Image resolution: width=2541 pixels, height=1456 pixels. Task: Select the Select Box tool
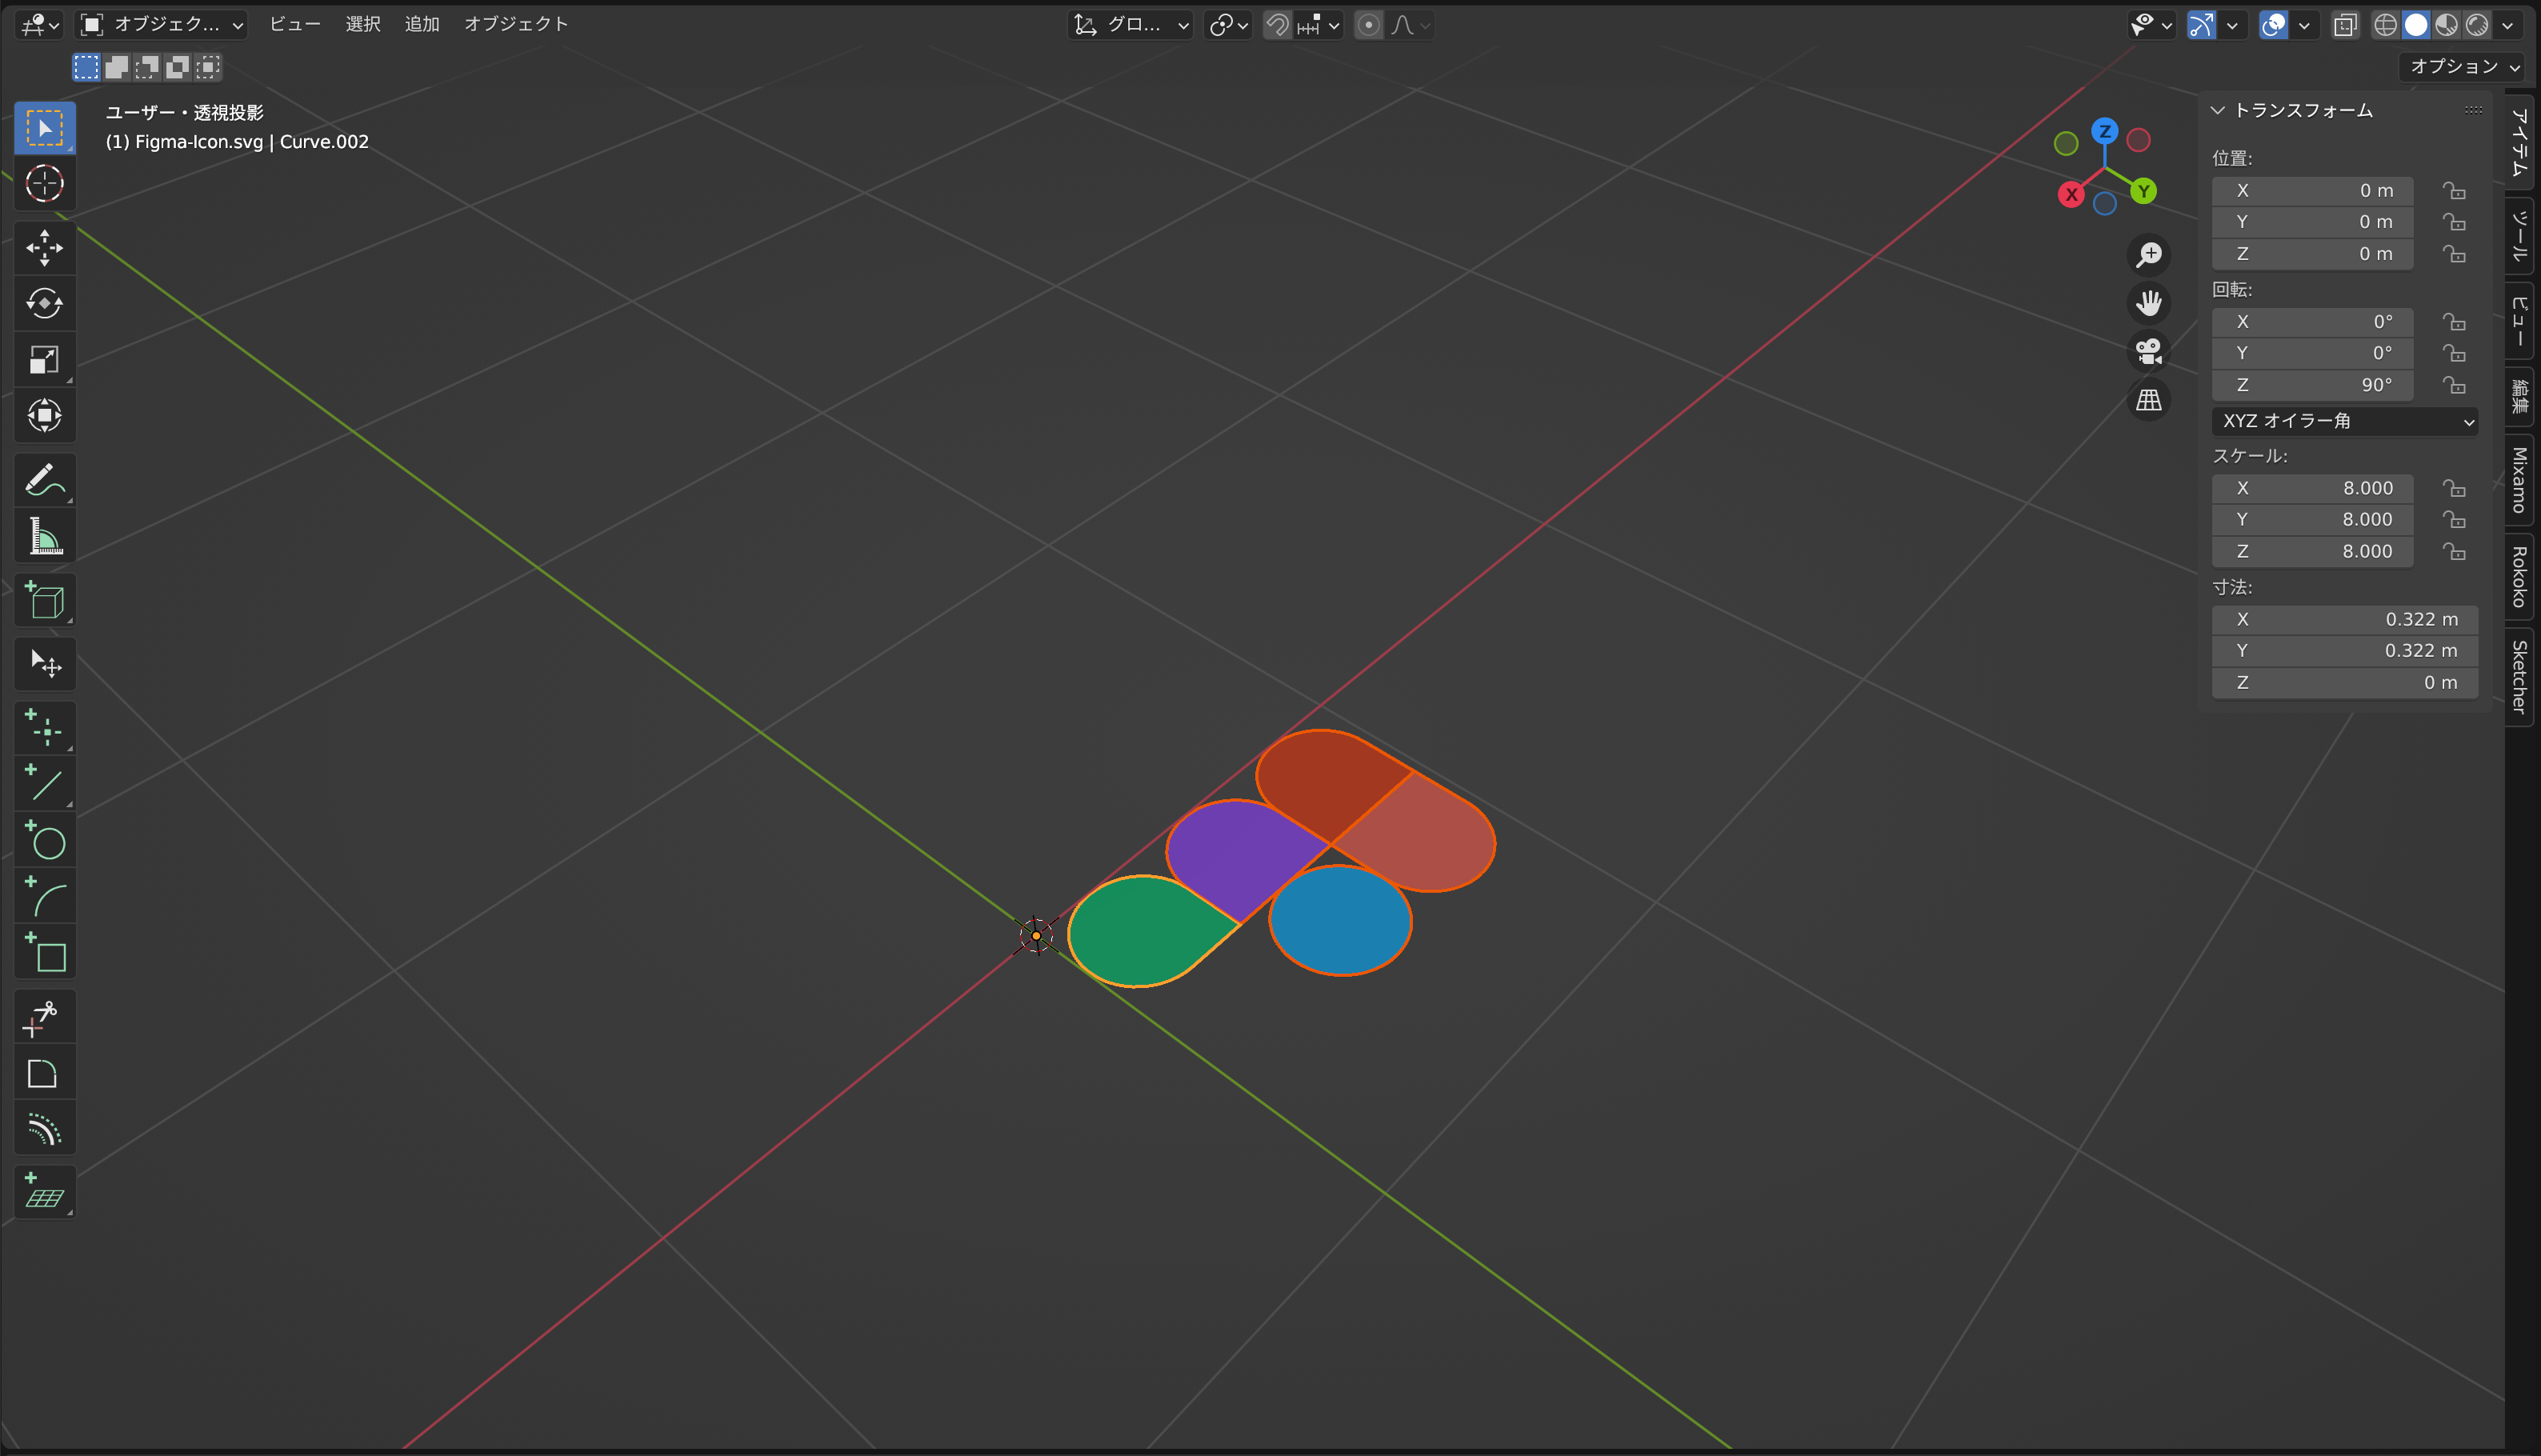click(x=44, y=128)
